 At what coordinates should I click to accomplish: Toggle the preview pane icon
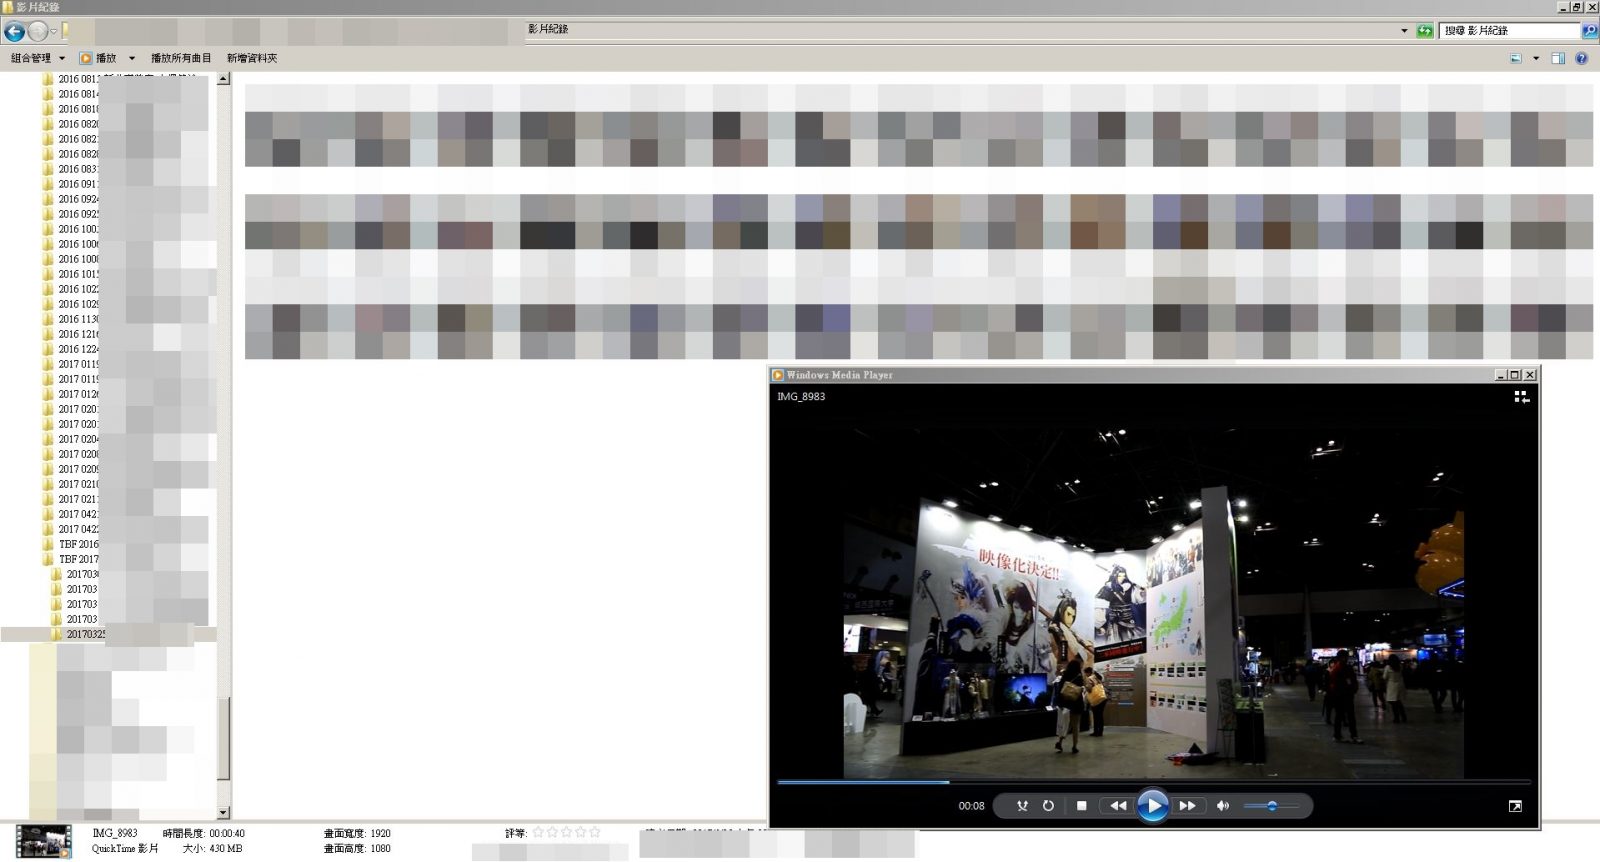(1558, 58)
